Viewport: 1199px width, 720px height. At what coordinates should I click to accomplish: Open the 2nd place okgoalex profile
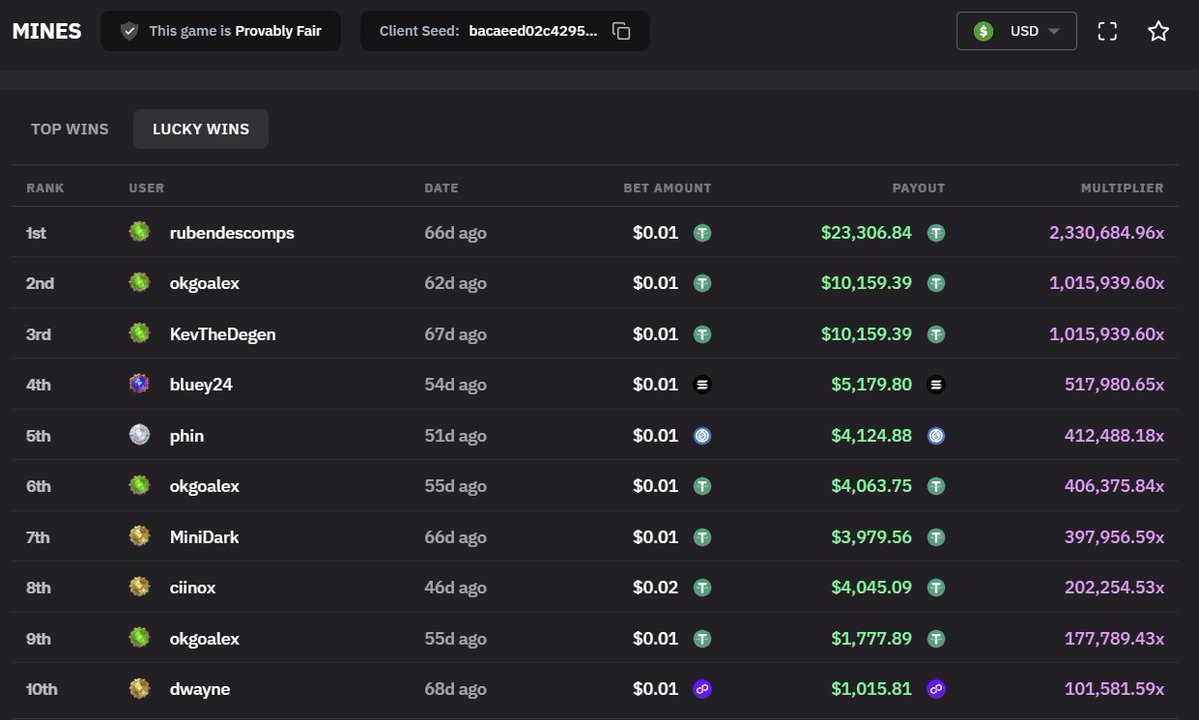[x=204, y=283]
